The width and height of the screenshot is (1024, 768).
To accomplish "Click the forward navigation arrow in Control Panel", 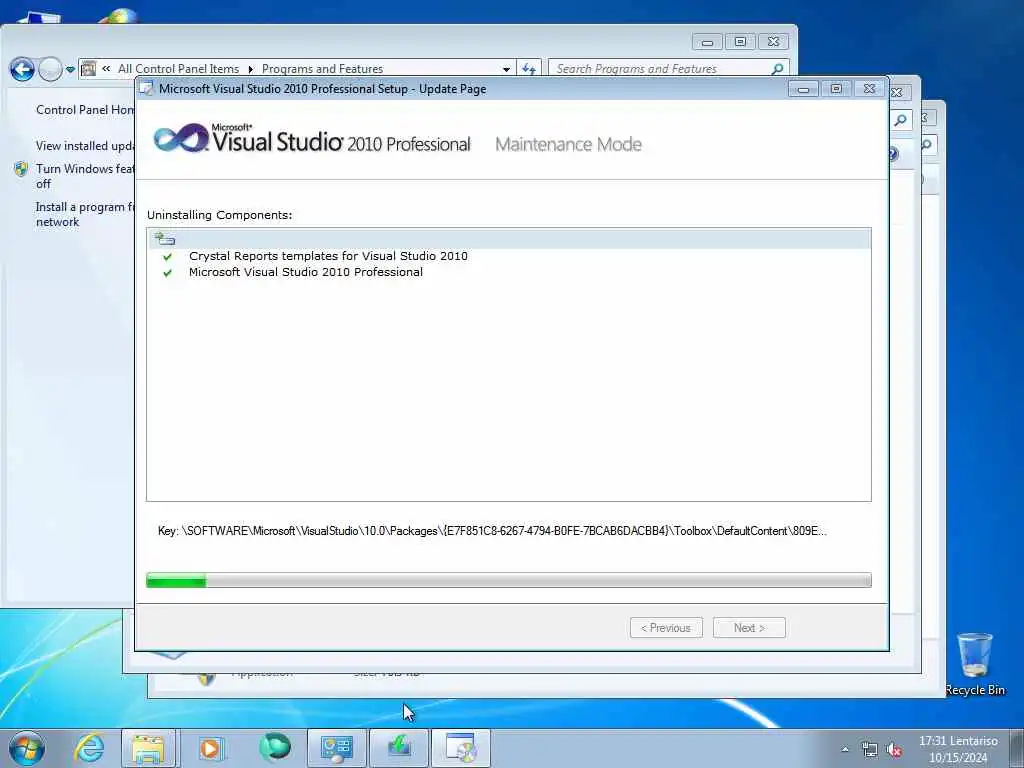I will point(50,69).
